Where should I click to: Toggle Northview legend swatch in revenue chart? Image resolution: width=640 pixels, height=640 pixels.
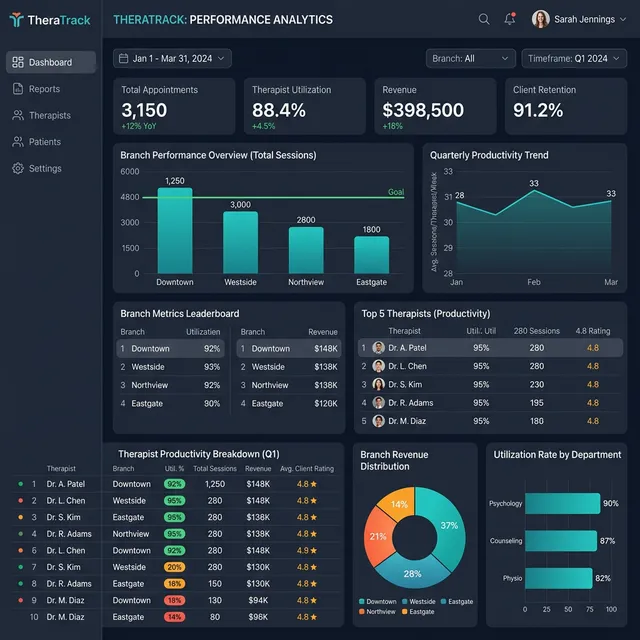point(362,611)
